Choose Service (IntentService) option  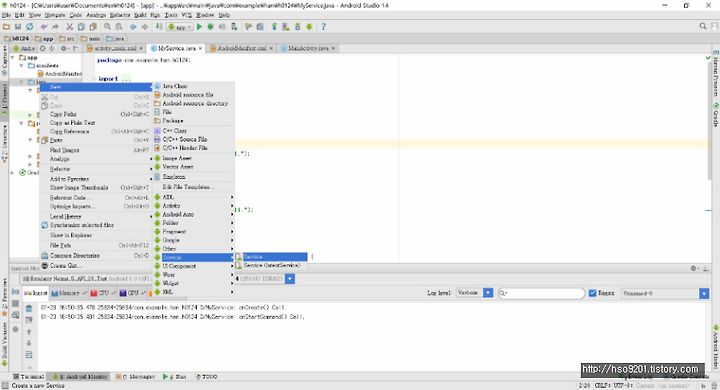click(x=271, y=266)
